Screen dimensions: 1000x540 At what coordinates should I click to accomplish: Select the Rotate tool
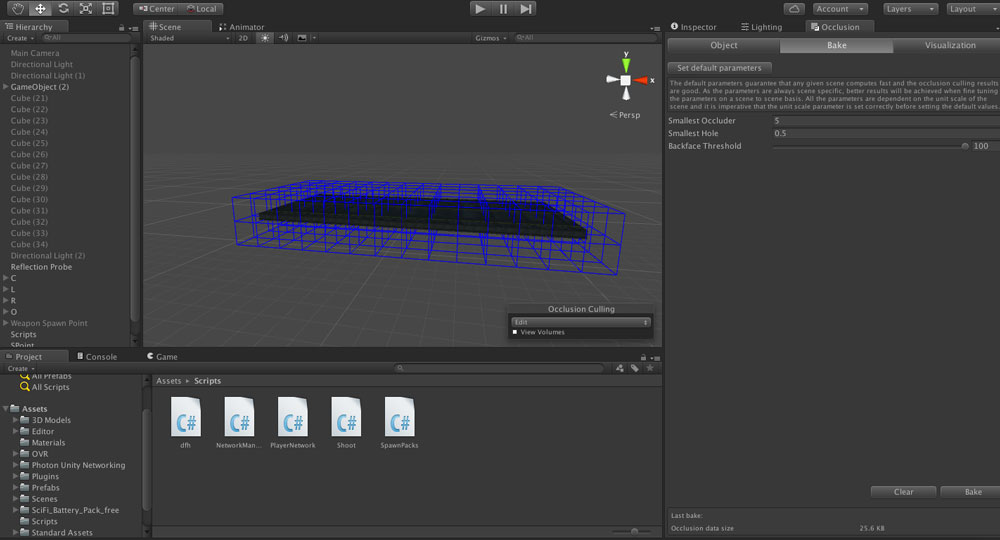pyautogui.click(x=63, y=8)
